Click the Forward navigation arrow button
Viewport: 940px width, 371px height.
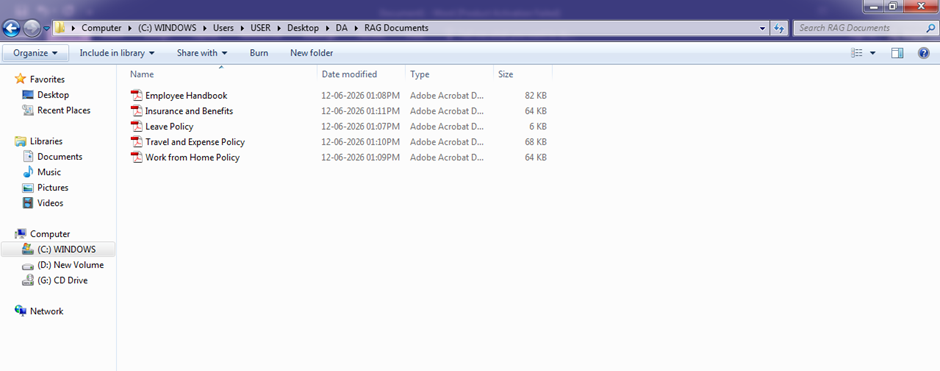[x=31, y=28]
